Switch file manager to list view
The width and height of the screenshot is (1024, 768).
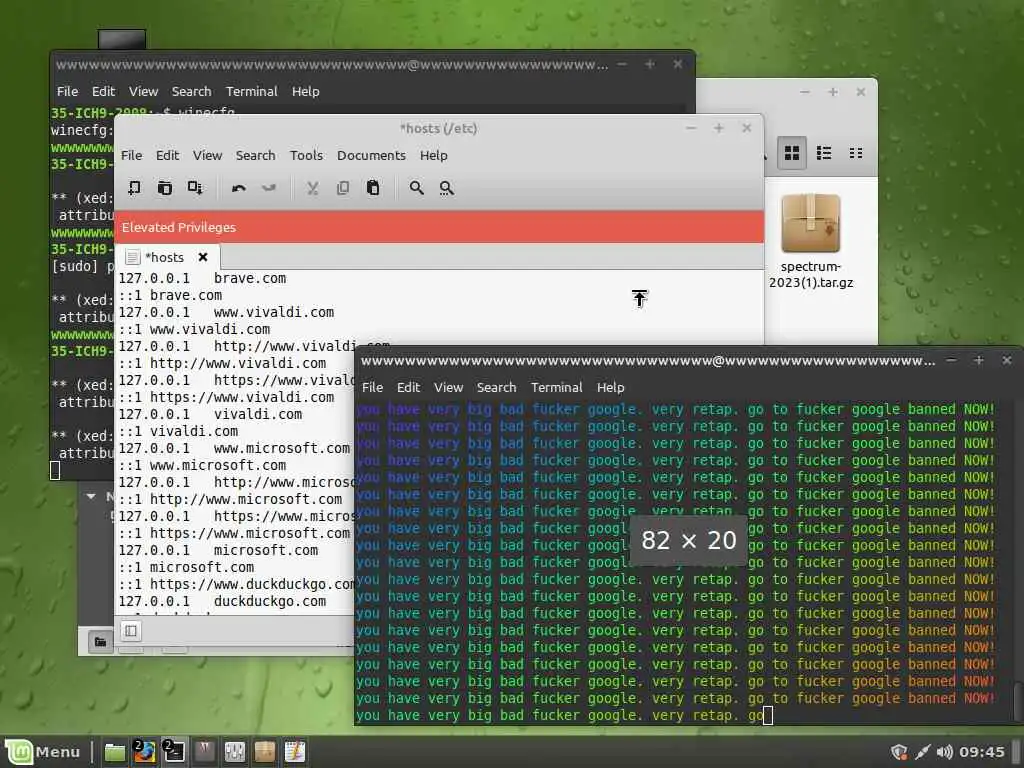pyautogui.click(x=824, y=153)
